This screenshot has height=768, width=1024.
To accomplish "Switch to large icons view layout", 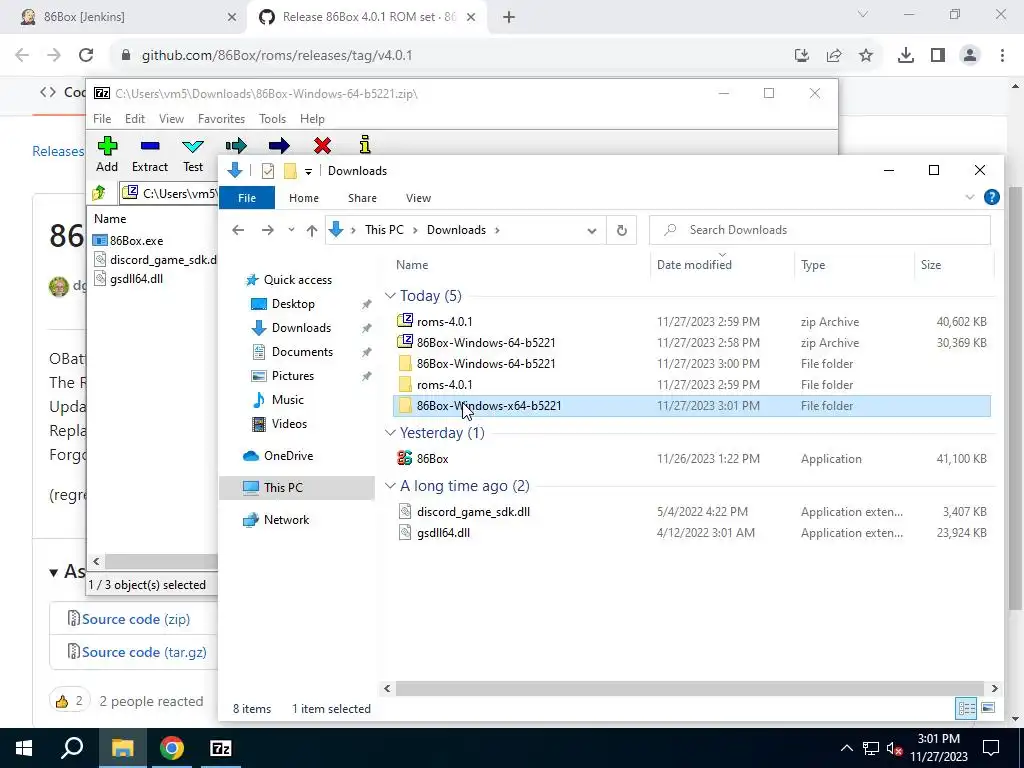I will tap(988, 708).
